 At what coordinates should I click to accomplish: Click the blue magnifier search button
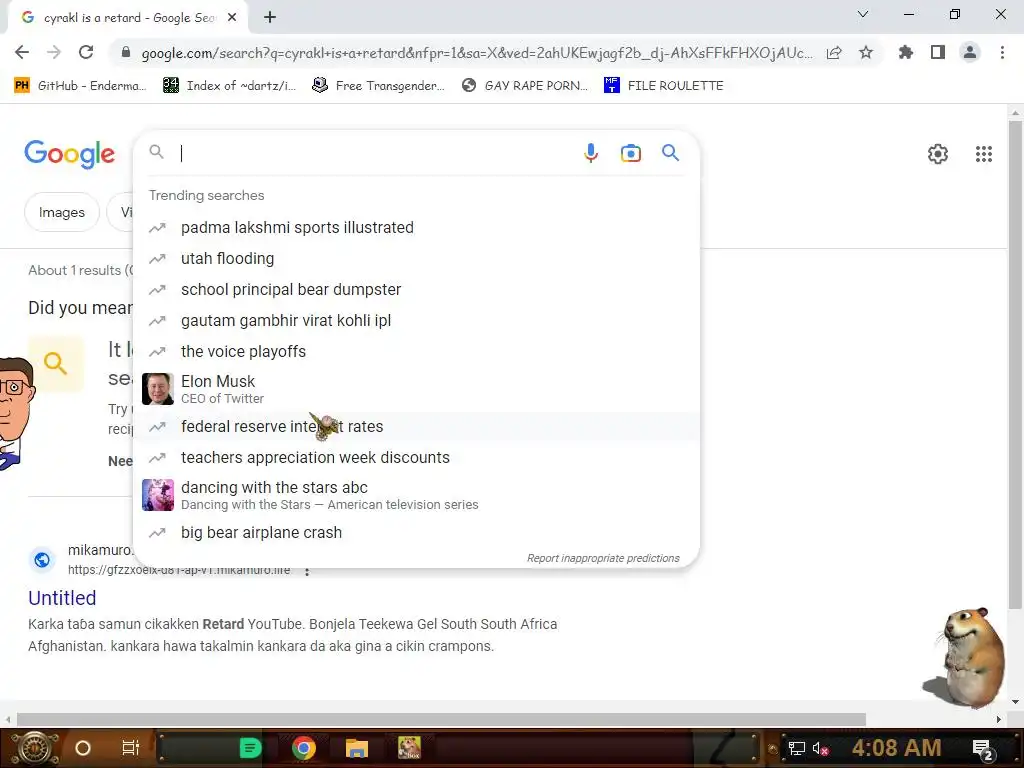pos(670,153)
